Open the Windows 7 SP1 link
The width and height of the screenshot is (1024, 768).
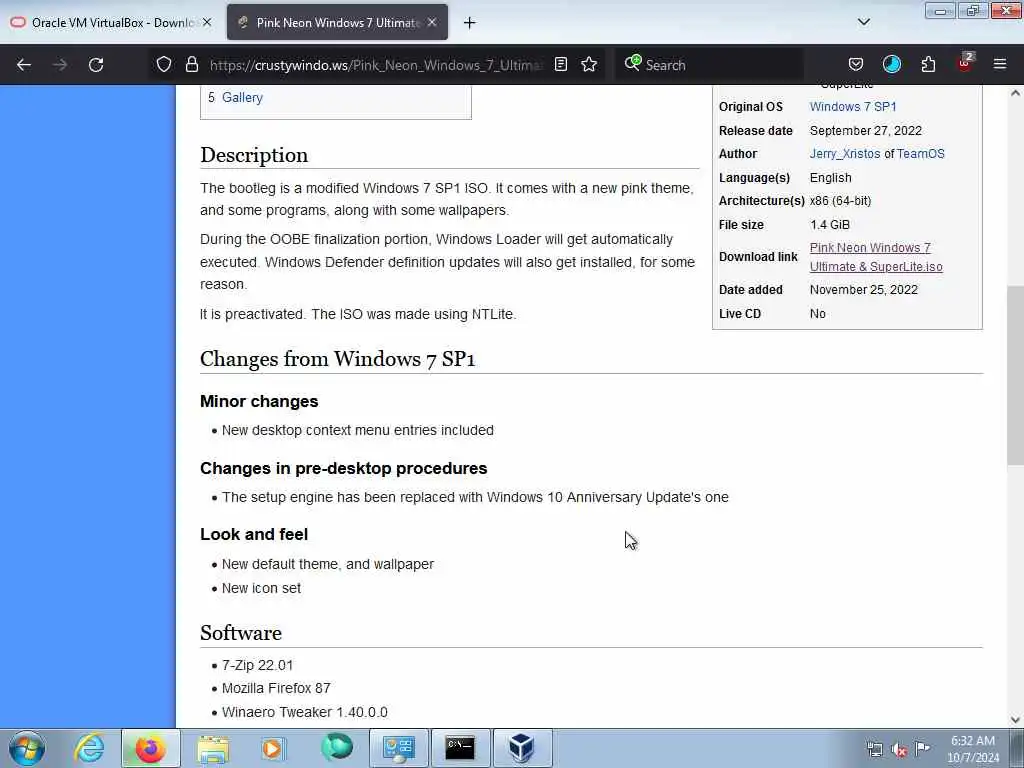852,106
